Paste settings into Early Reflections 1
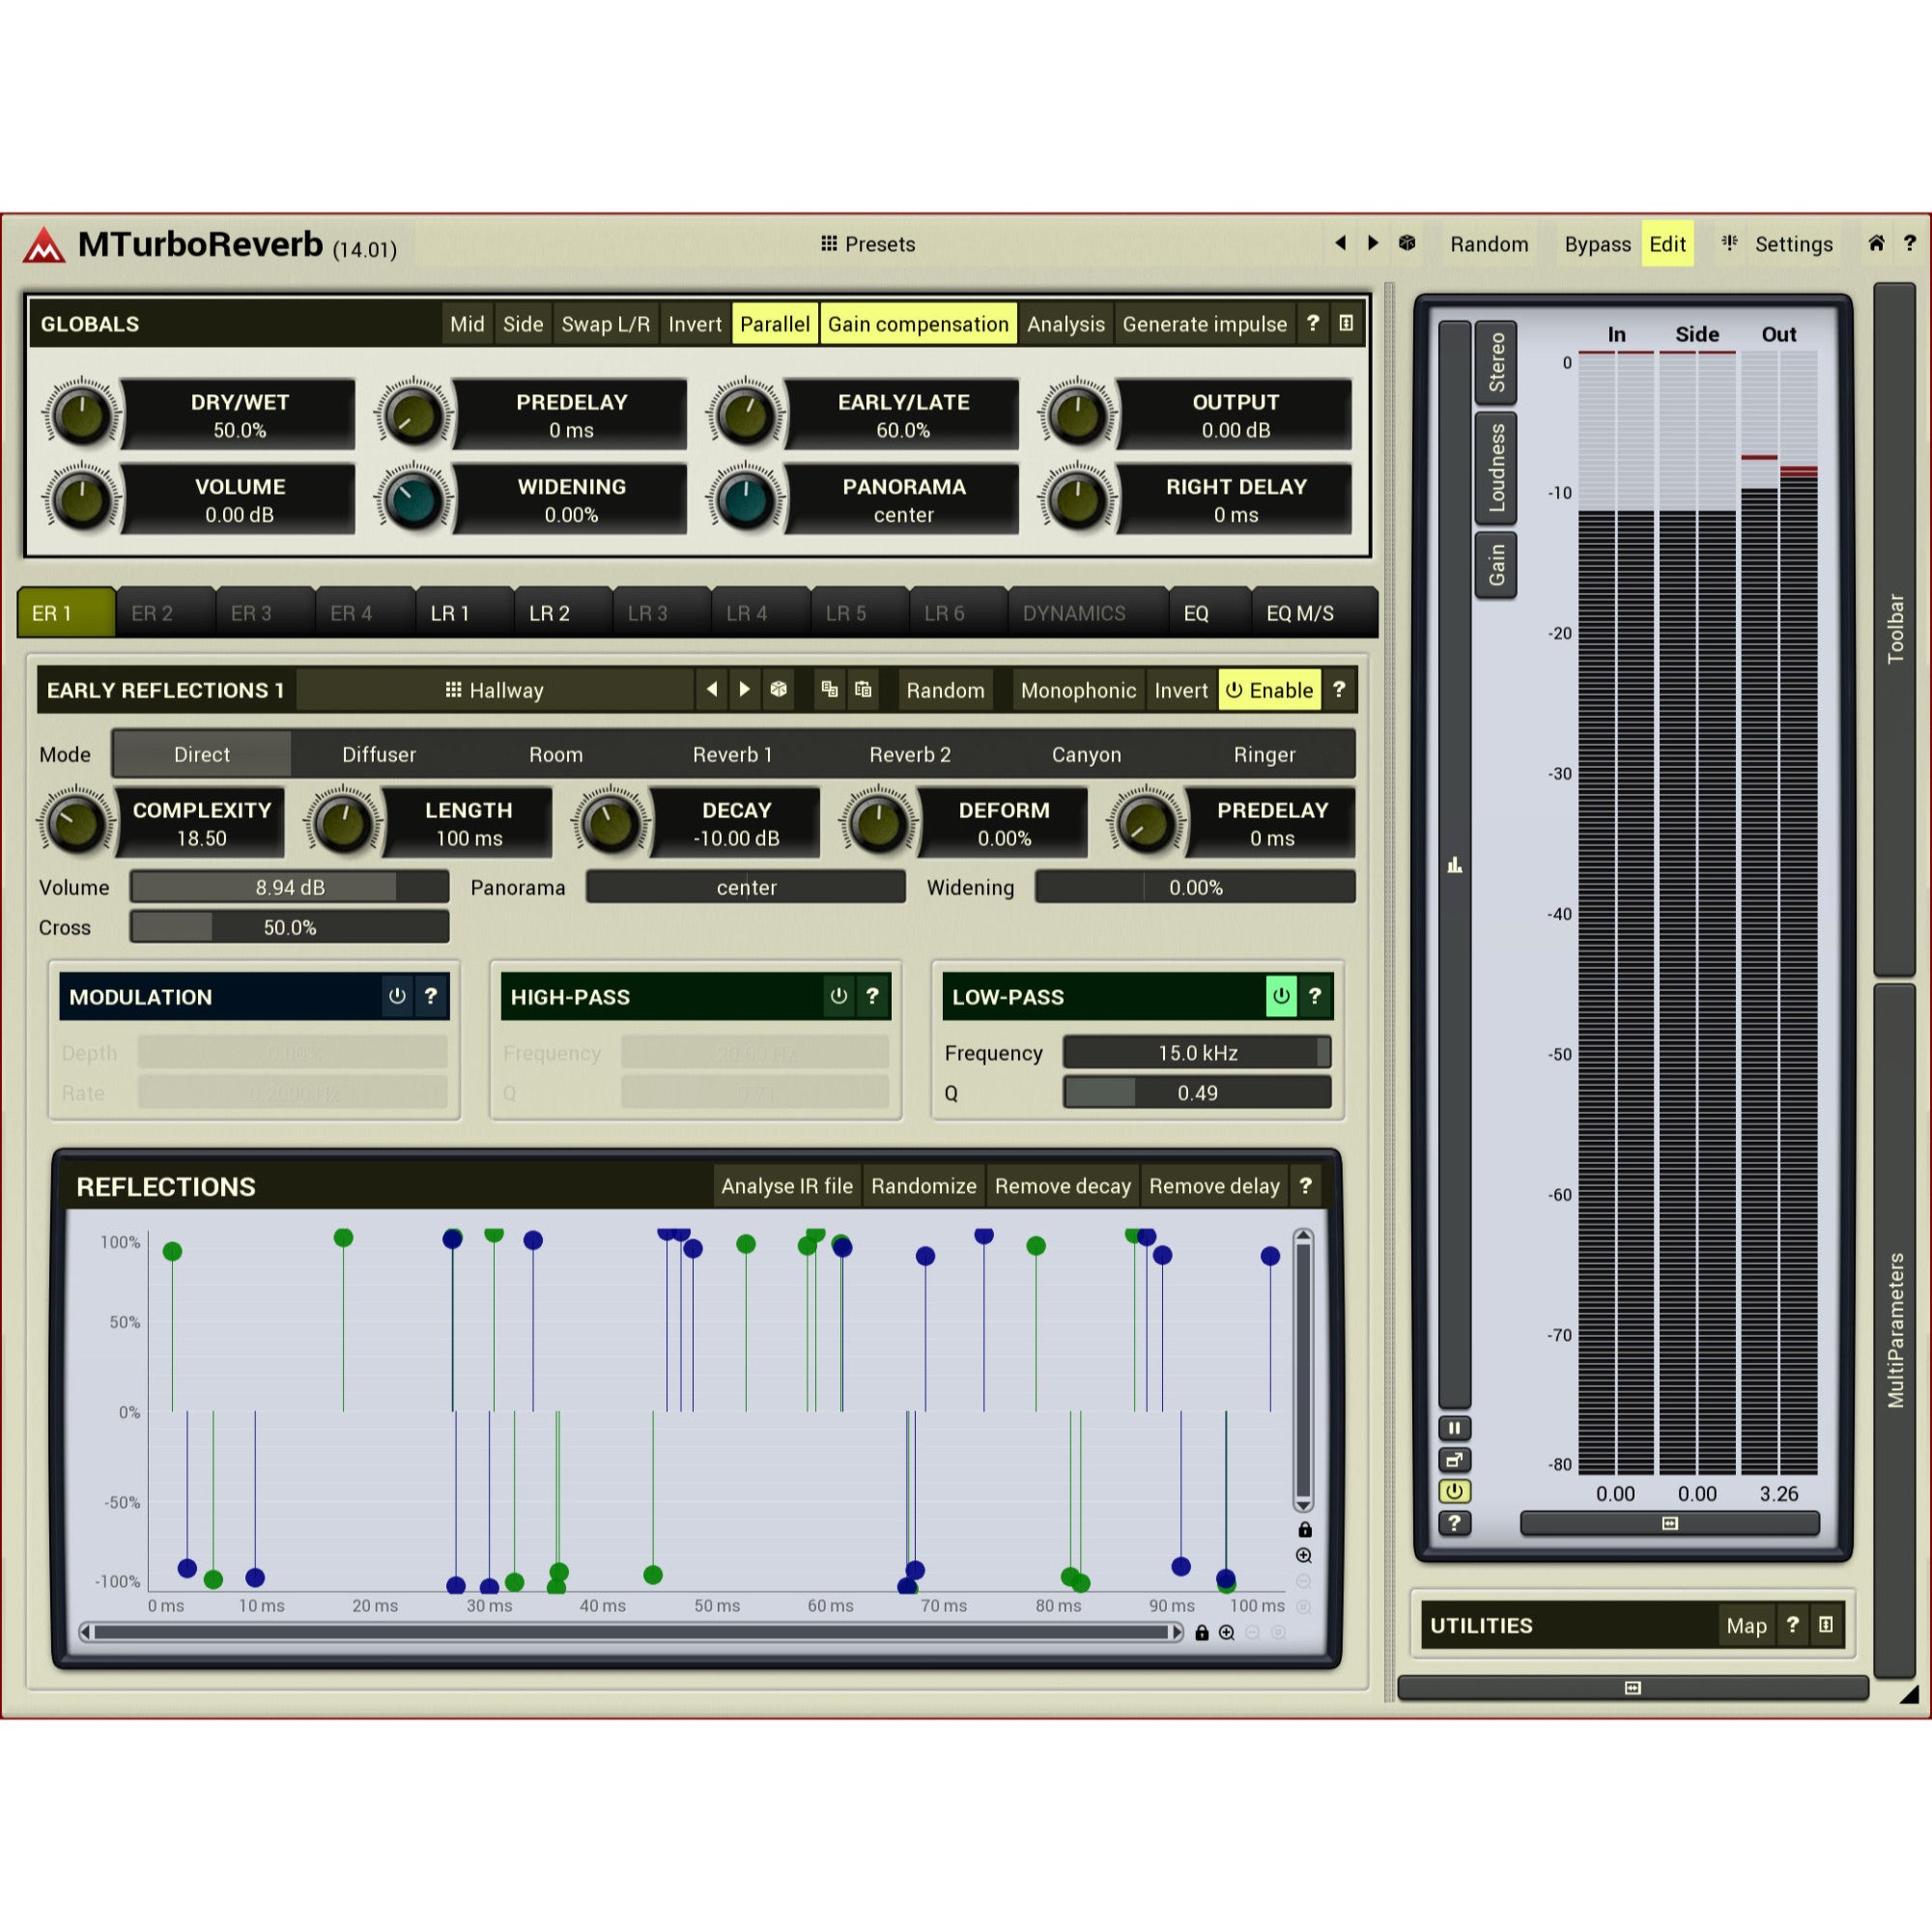Image resolution: width=1932 pixels, height=1932 pixels. click(x=863, y=689)
